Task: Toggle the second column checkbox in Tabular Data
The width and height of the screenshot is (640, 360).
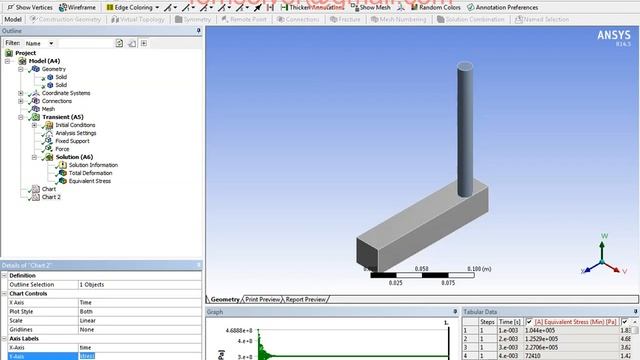Action: tap(624, 322)
